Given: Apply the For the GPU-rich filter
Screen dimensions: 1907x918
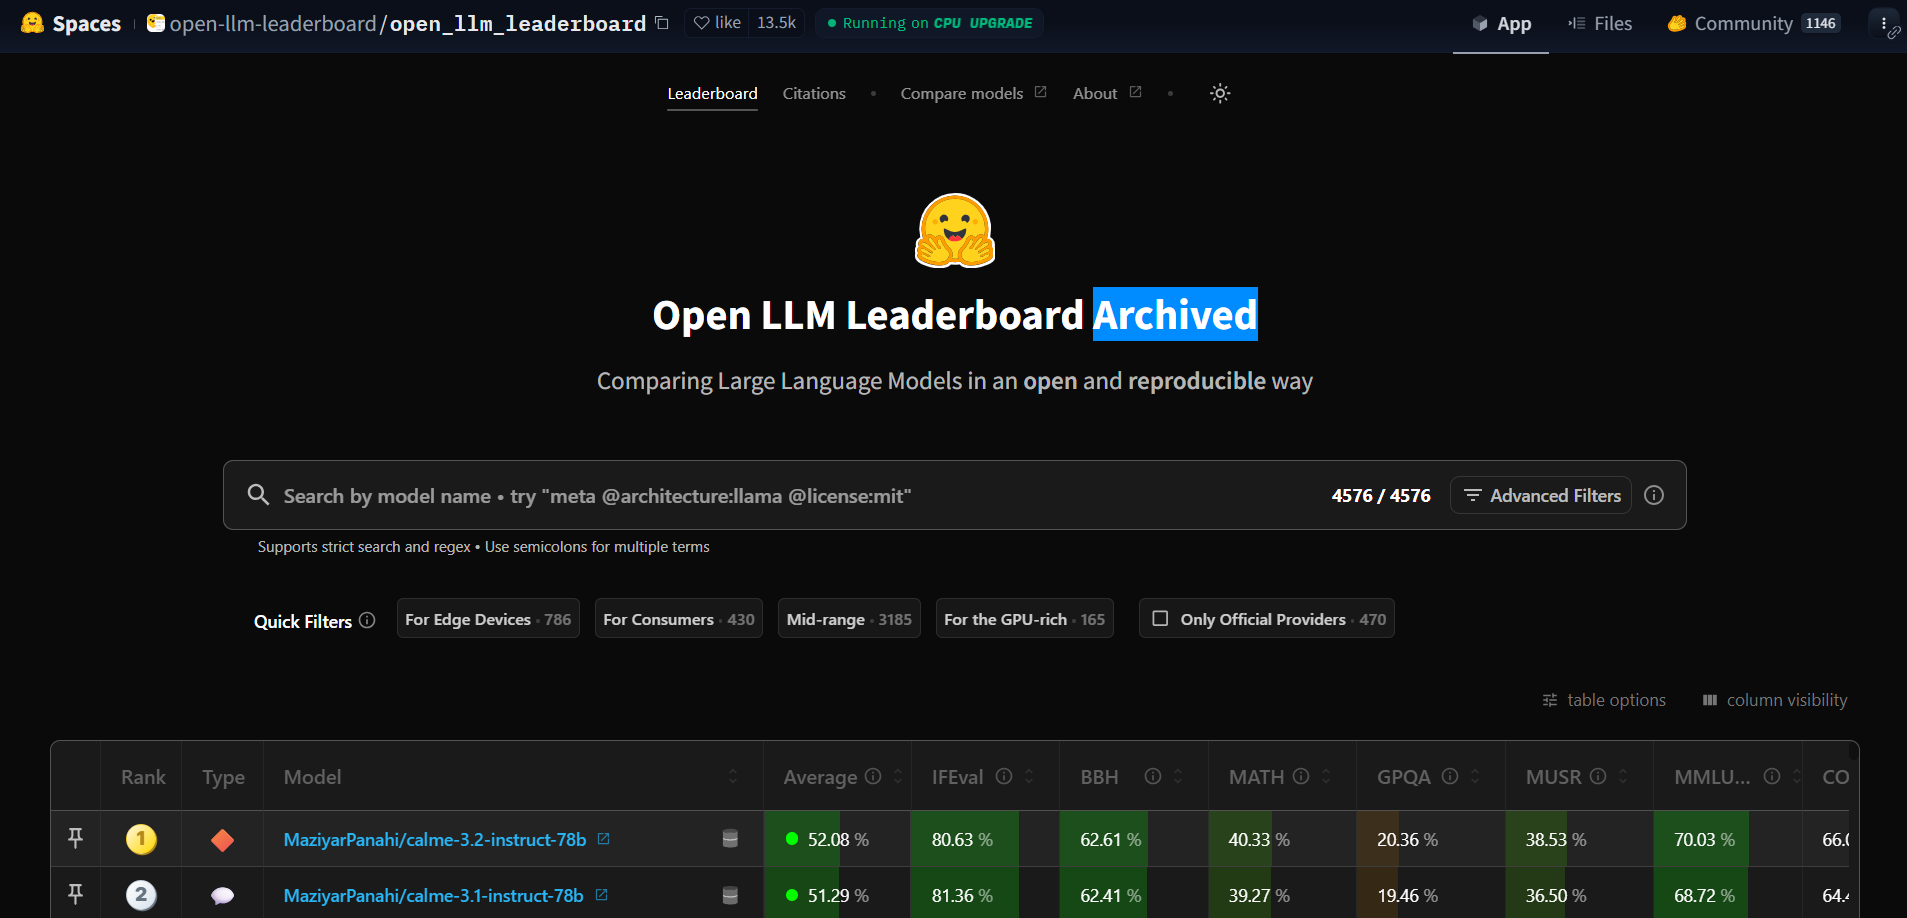Looking at the screenshot, I should [1025, 619].
